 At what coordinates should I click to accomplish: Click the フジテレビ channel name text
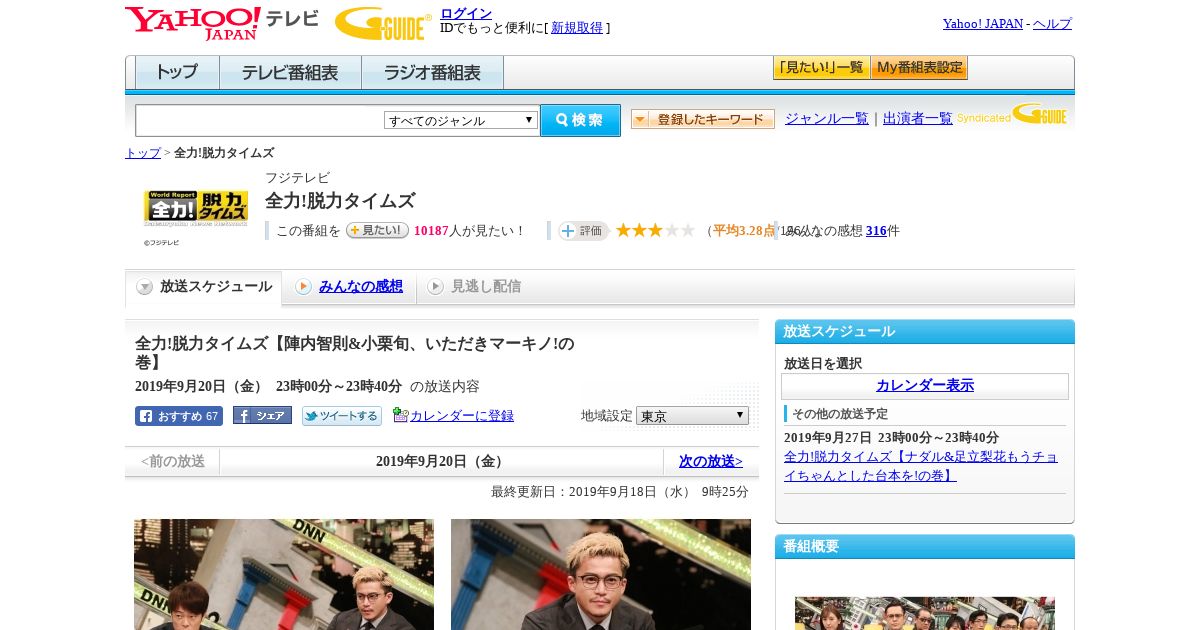297,178
